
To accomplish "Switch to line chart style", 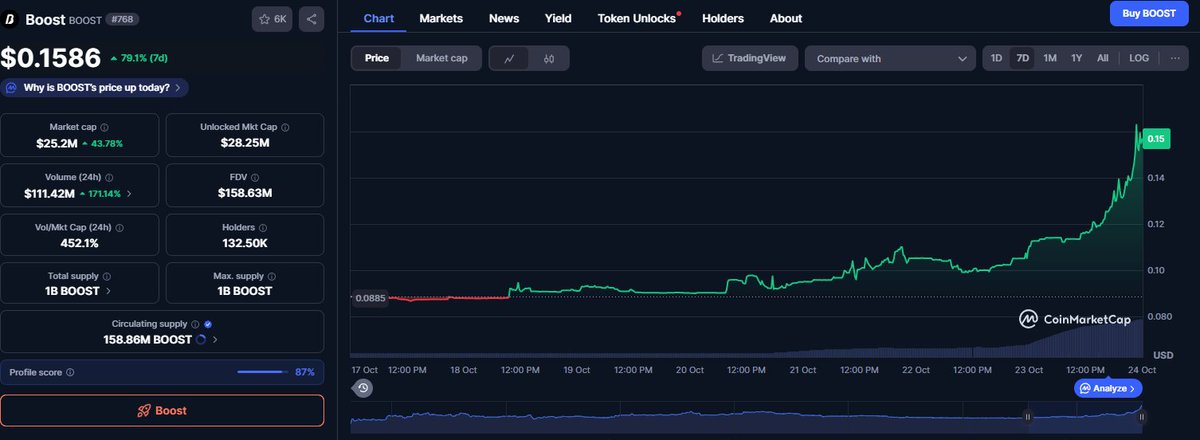I will [509, 58].
